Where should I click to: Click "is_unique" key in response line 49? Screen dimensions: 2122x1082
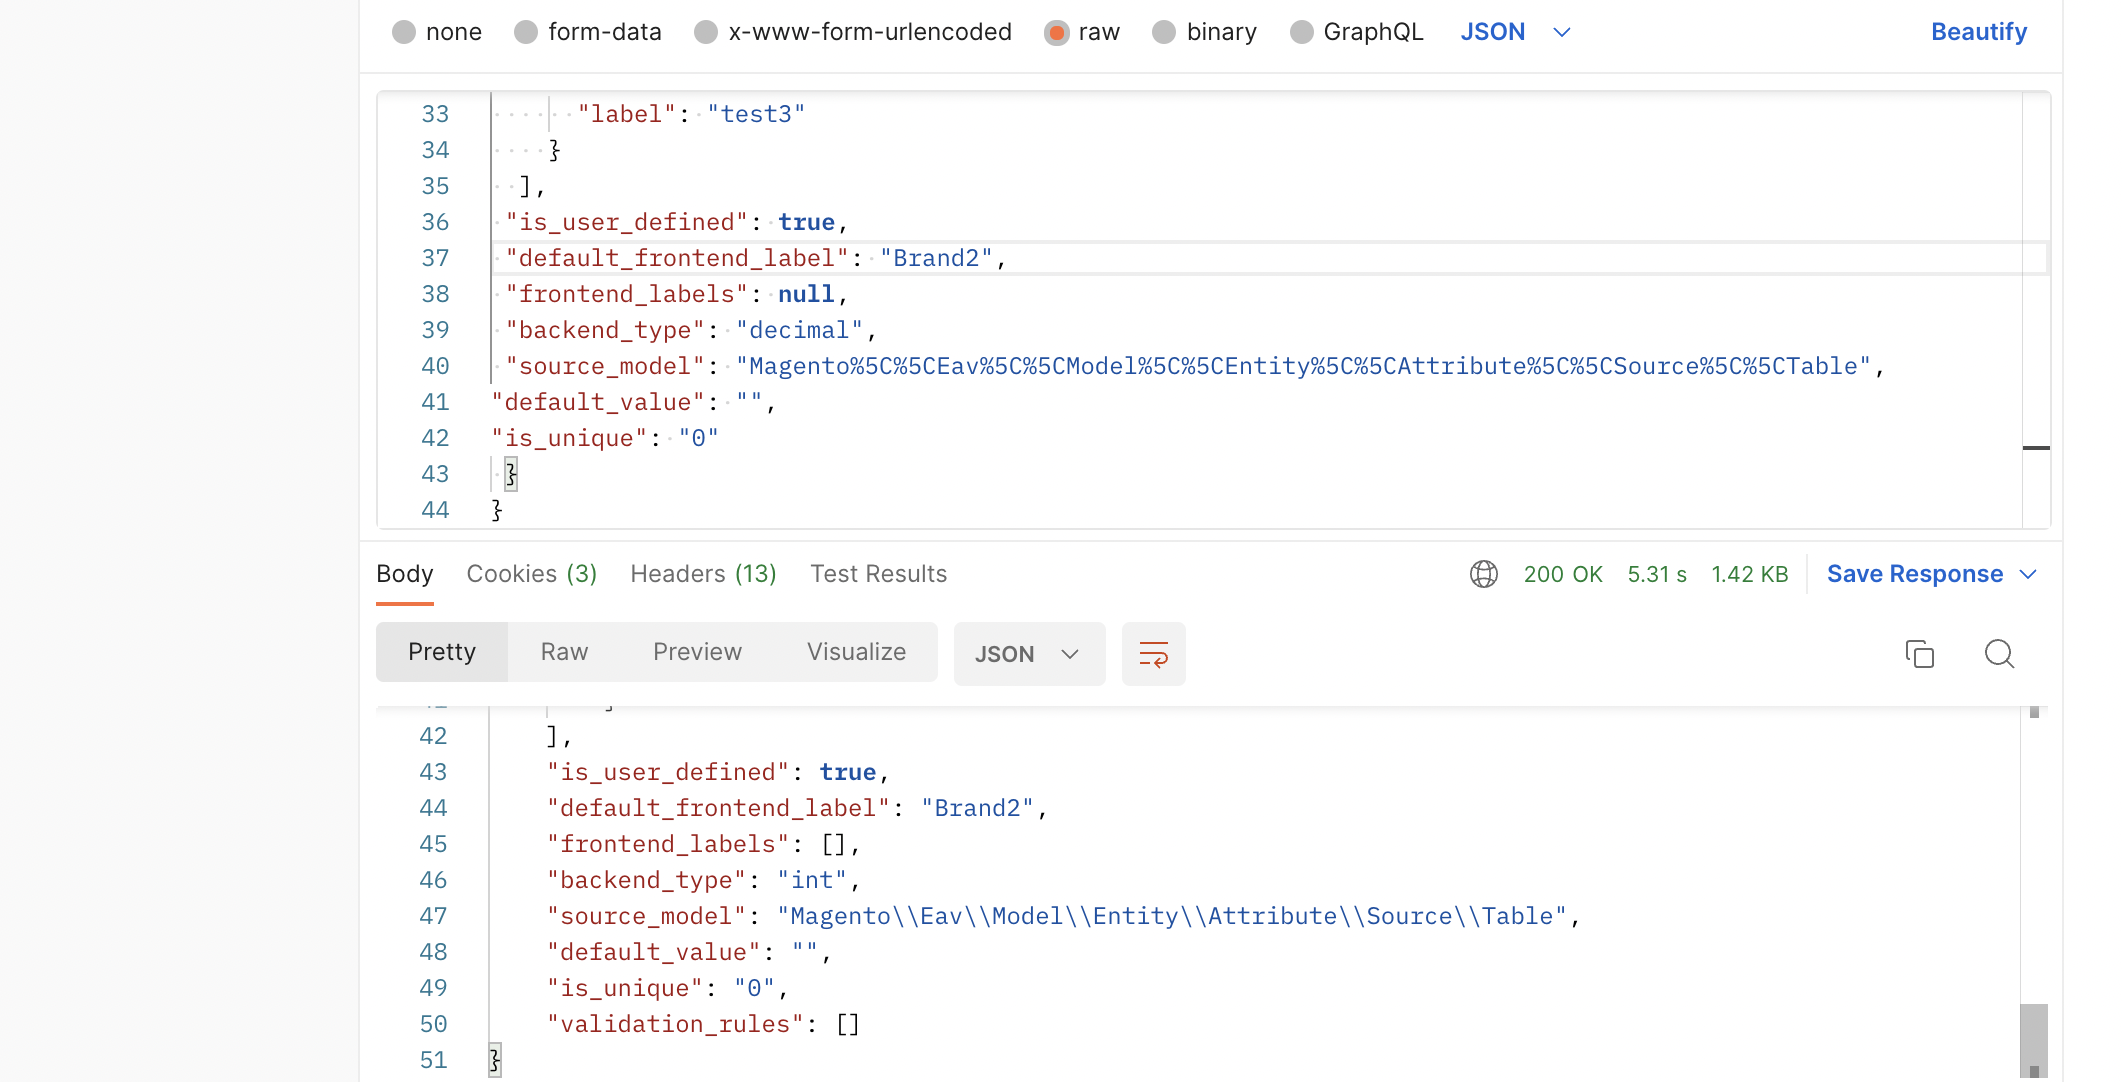tap(624, 988)
